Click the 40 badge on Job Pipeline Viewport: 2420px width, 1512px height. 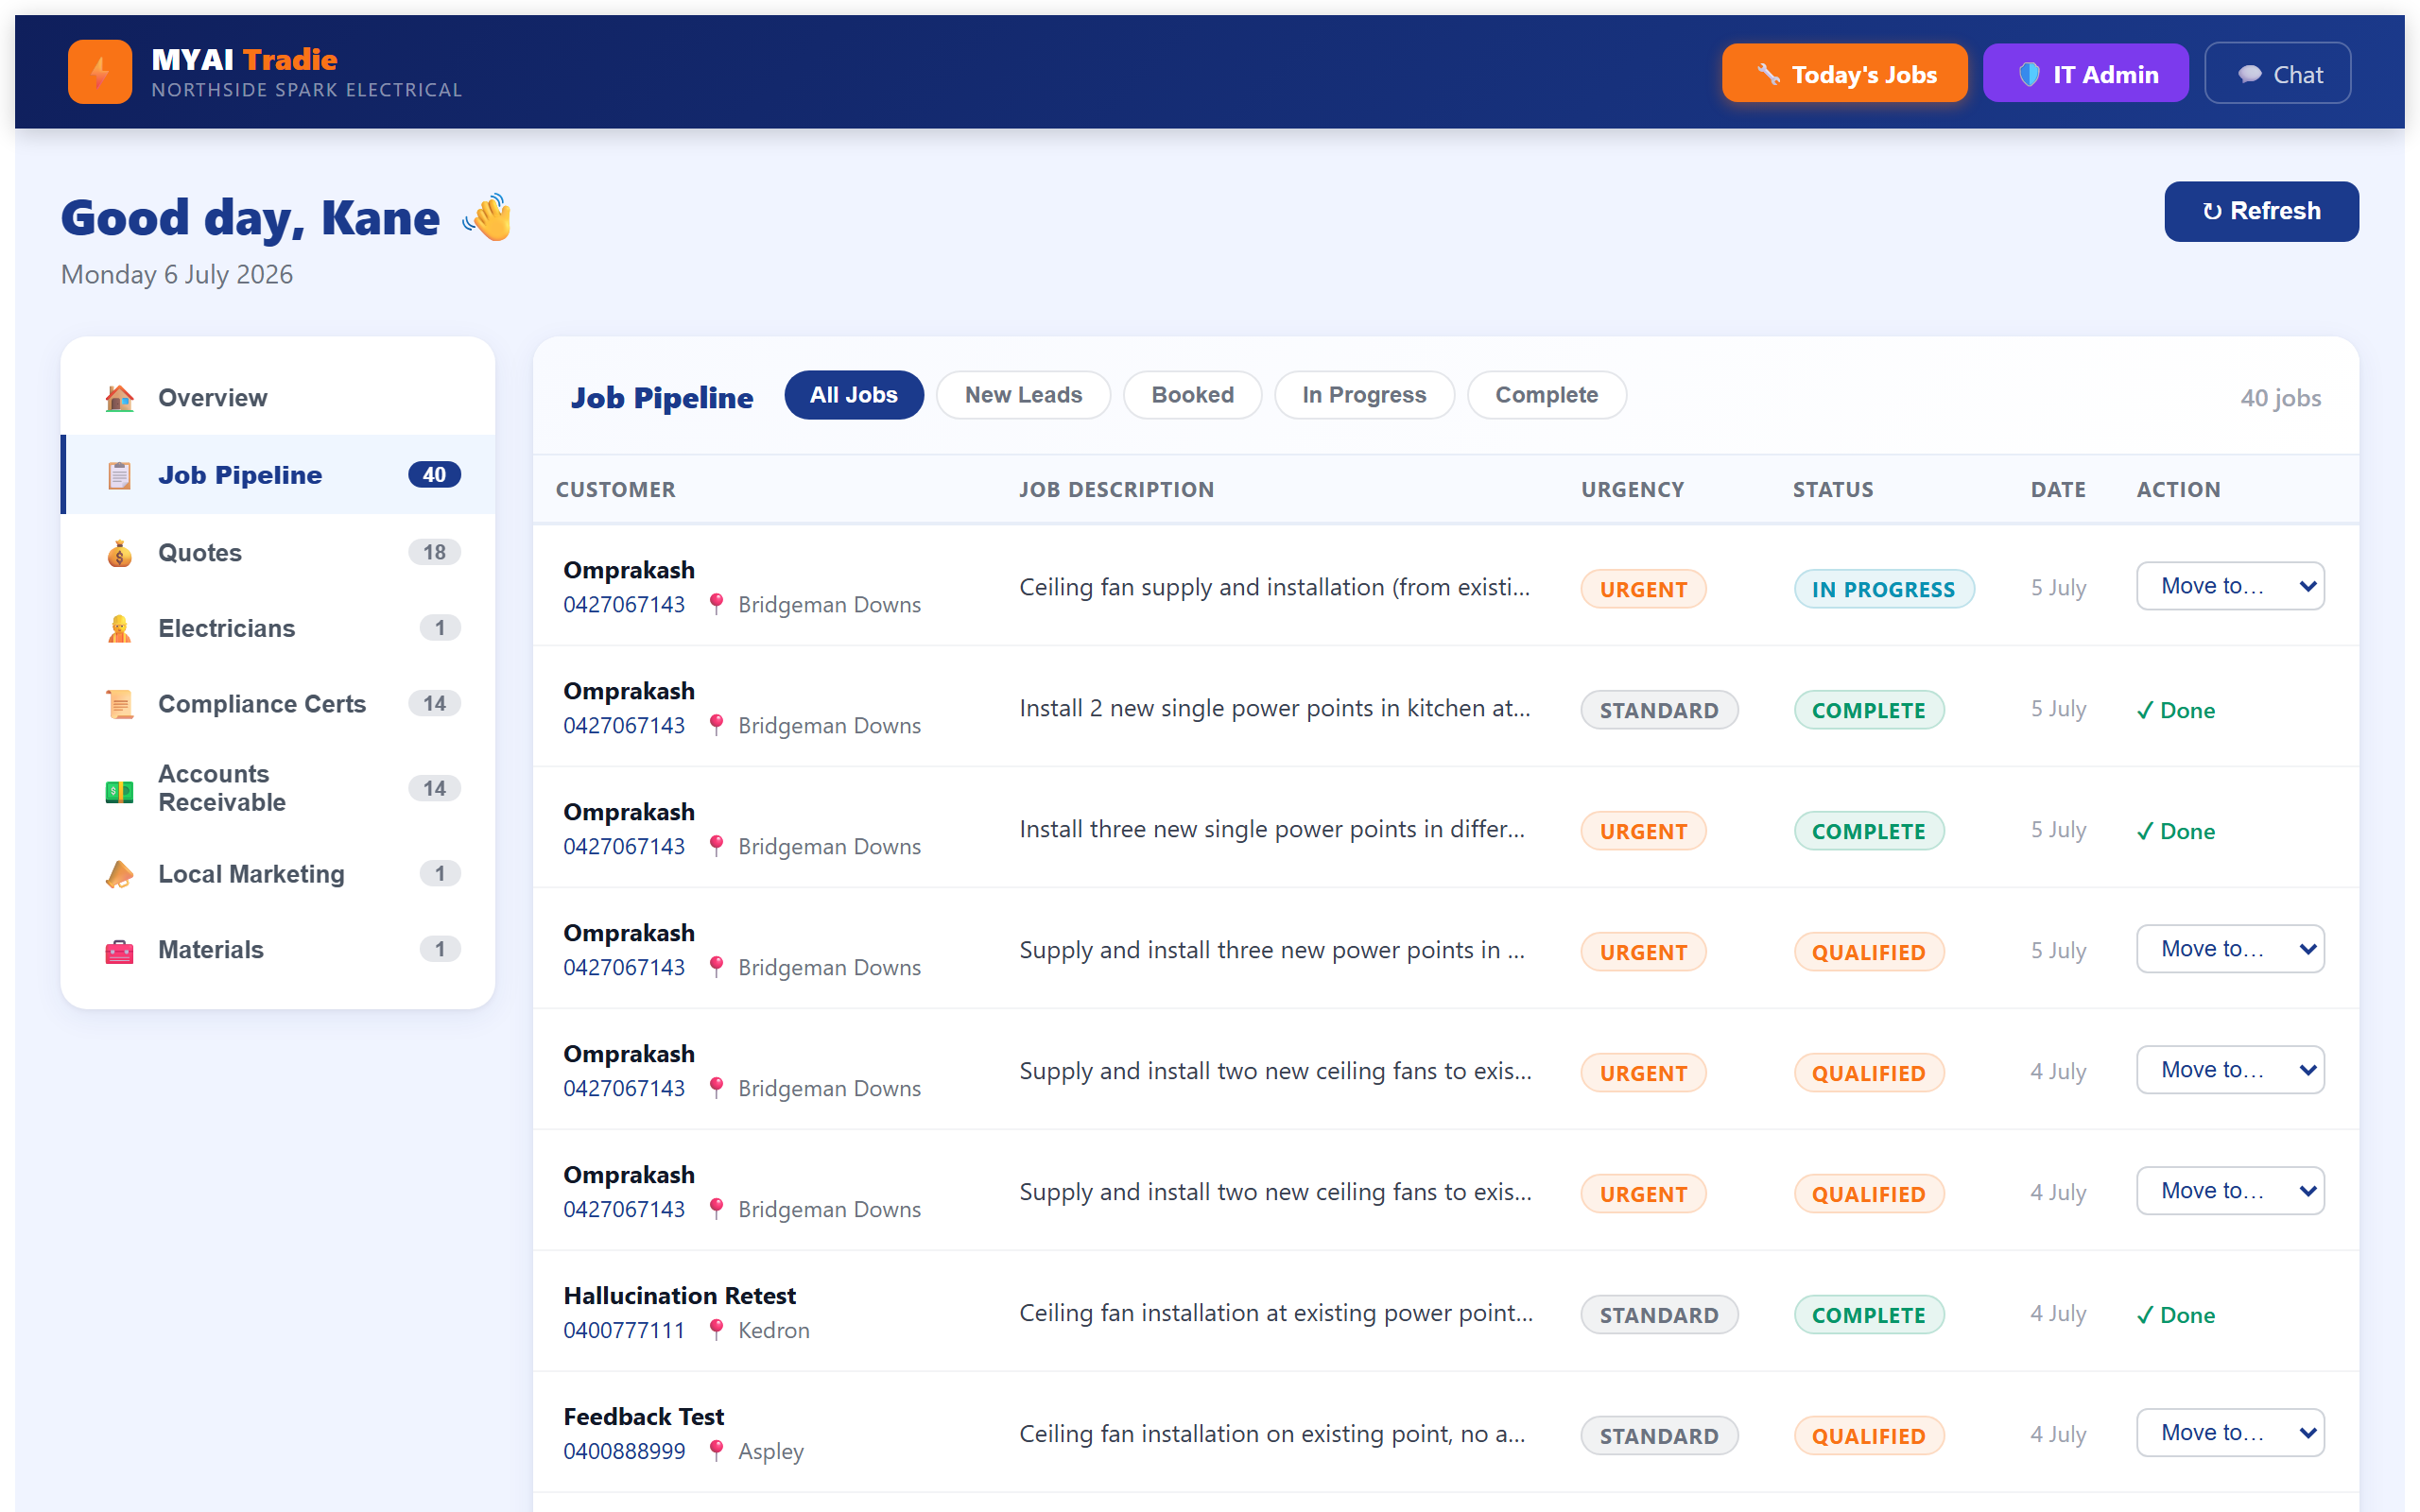[434, 475]
